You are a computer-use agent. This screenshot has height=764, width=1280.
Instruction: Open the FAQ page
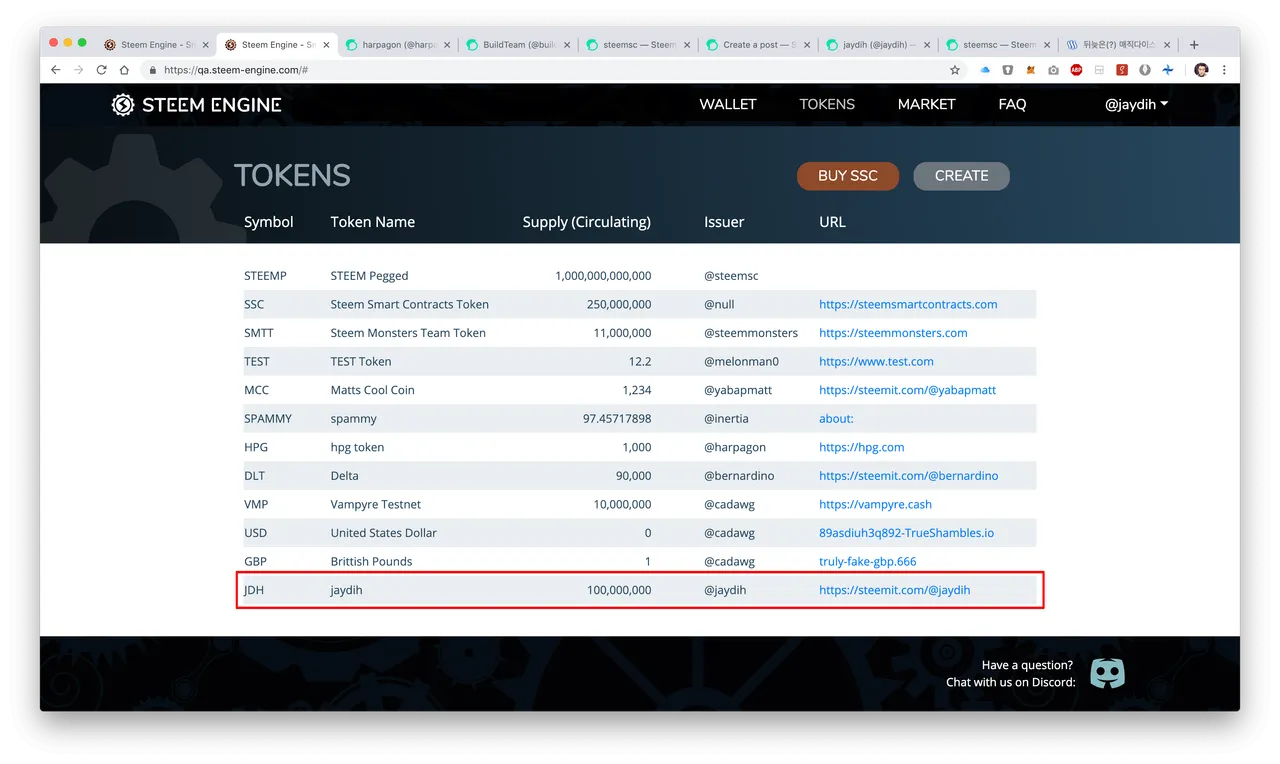[1012, 104]
